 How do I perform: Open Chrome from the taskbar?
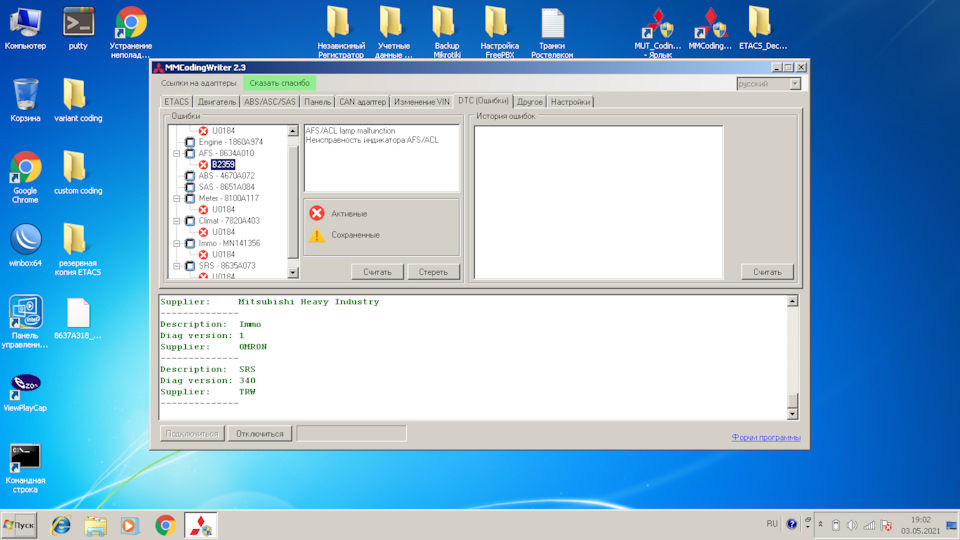pos(165,525)
